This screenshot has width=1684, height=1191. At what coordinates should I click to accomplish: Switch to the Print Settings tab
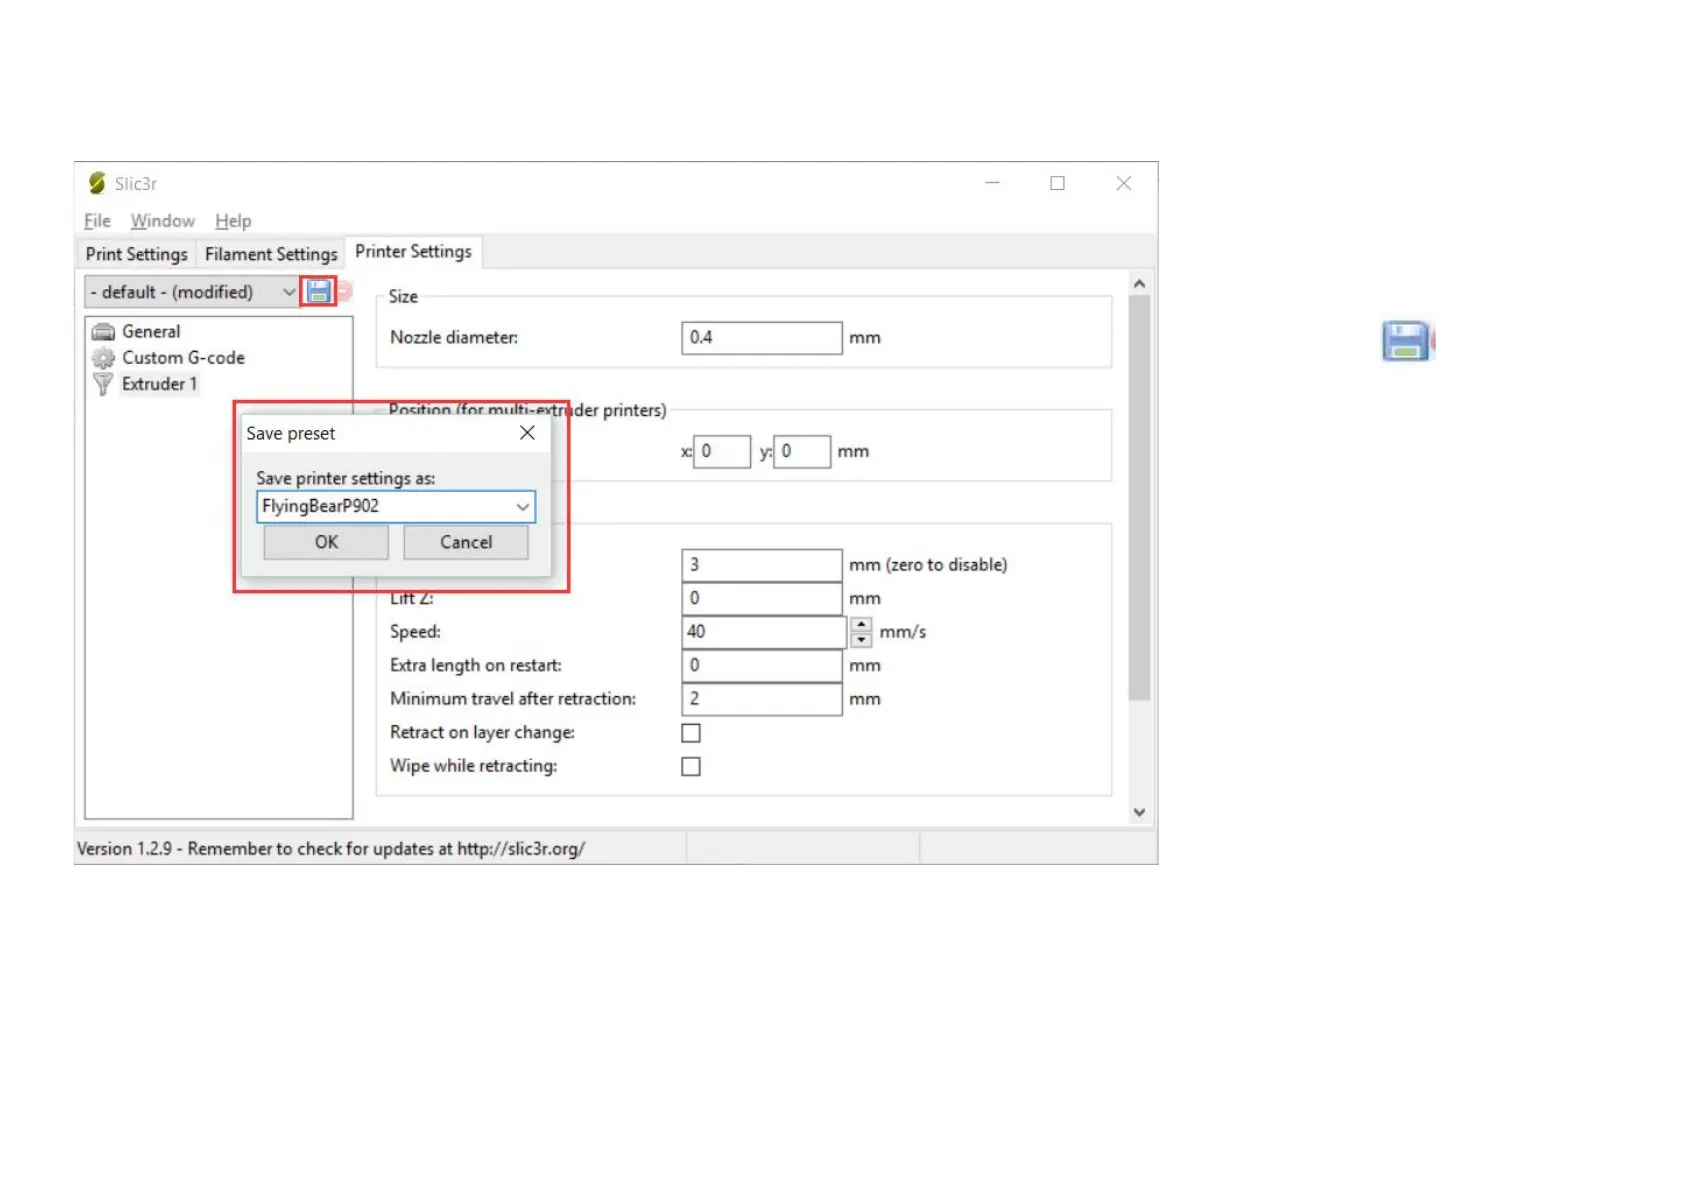coord(137,254)
